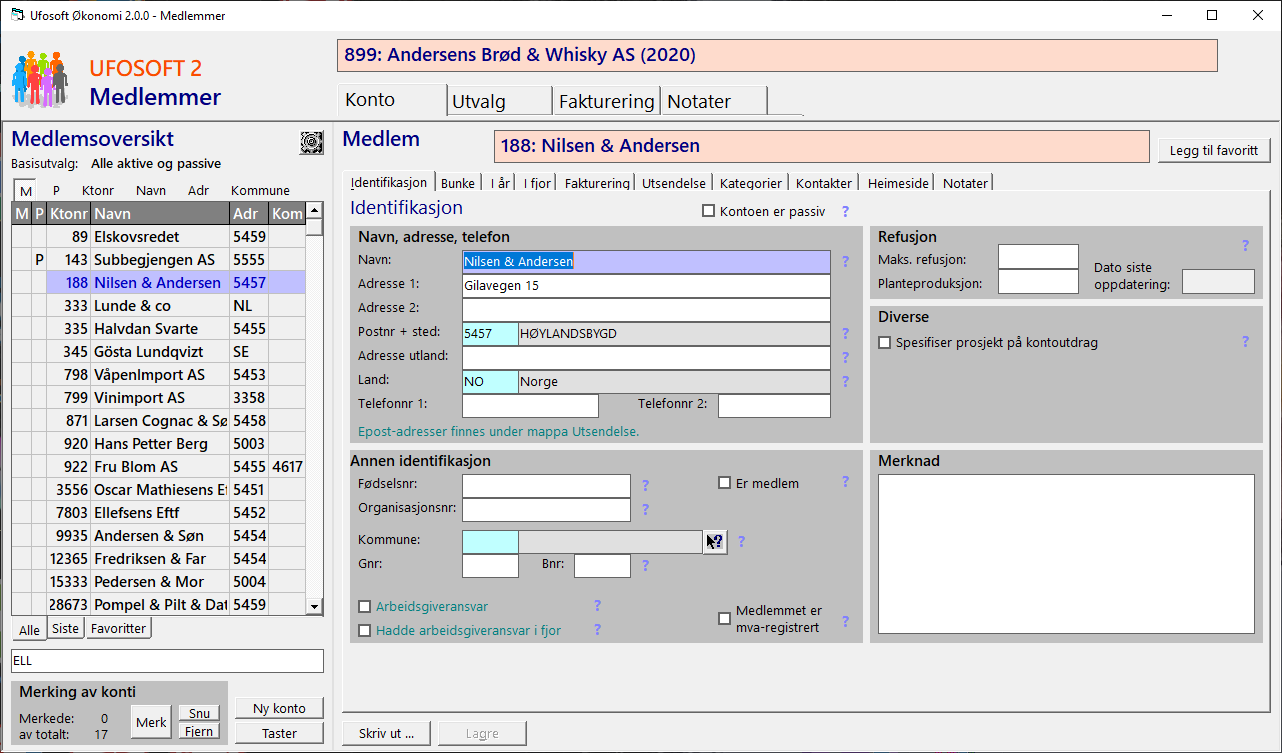Image resolution: width=1282 pixels, height=753 pixels.
Task: Click help icon next to Kontoen er passiv
Action: [845, 211]
